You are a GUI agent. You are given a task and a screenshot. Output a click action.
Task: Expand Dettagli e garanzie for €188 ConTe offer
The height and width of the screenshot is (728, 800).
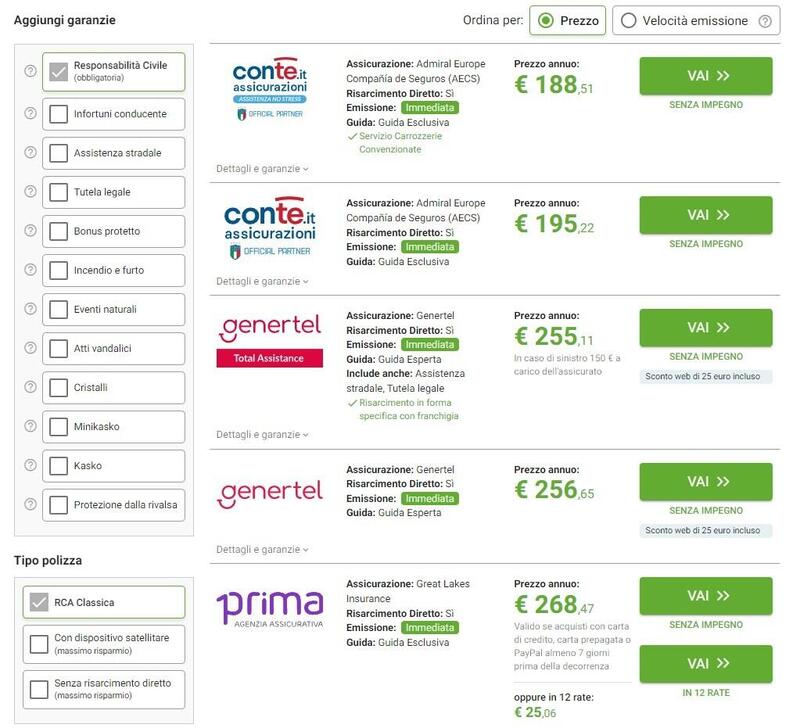[262, 169]
